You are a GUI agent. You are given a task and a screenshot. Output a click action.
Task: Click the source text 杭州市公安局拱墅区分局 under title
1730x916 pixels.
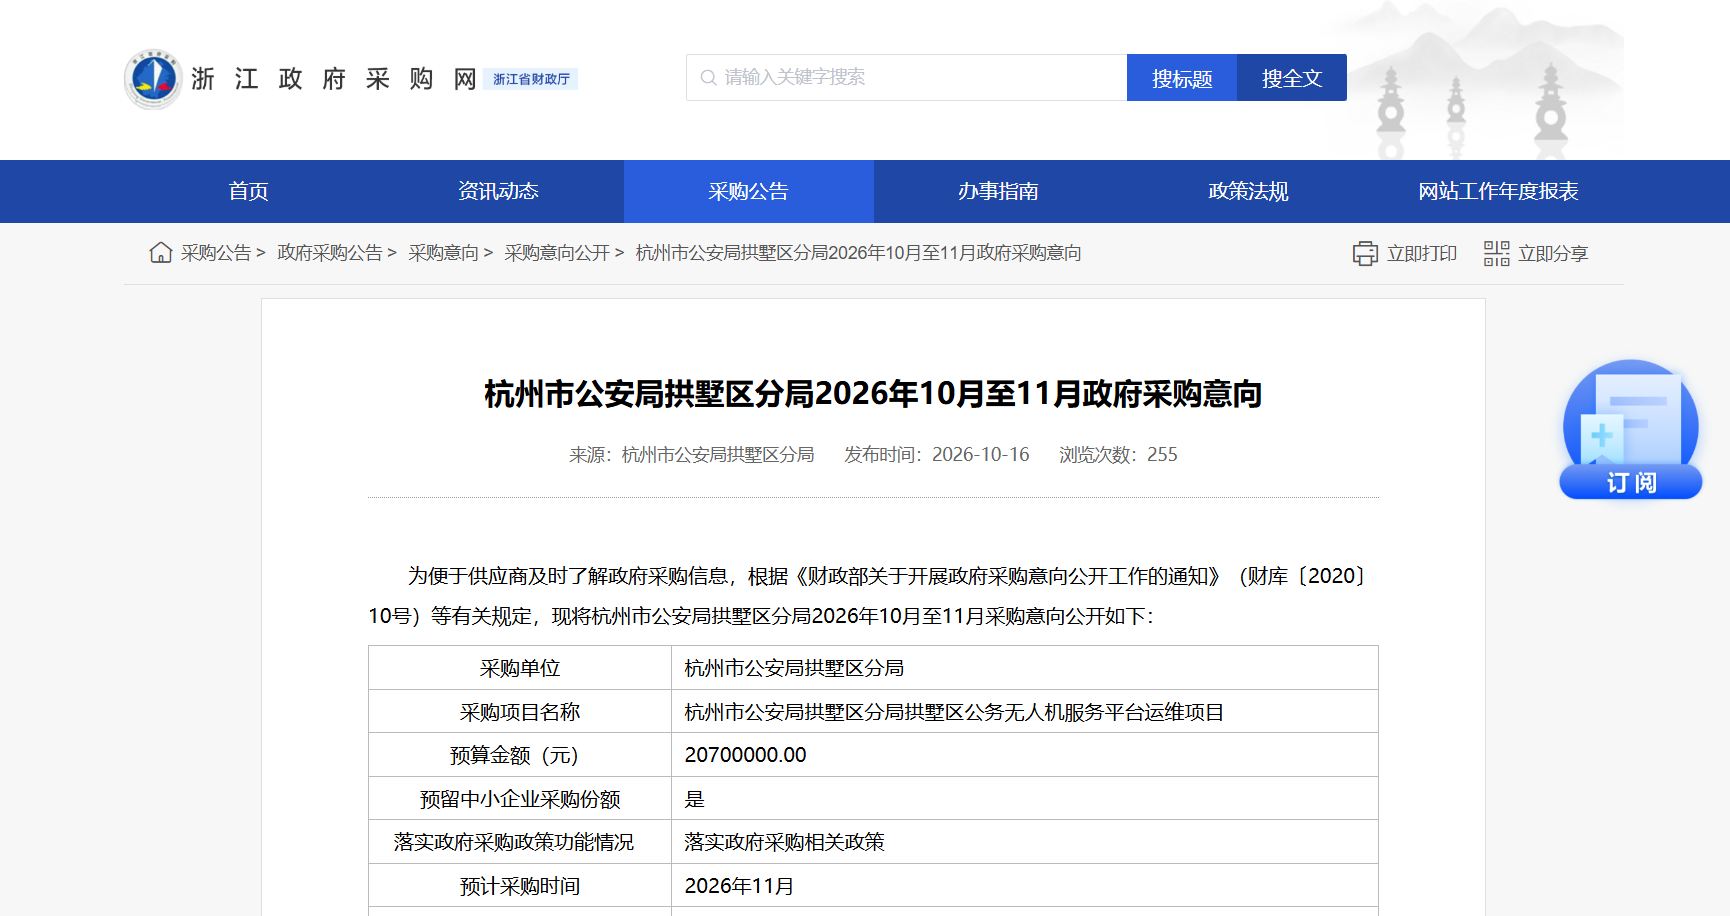(718, 455)
